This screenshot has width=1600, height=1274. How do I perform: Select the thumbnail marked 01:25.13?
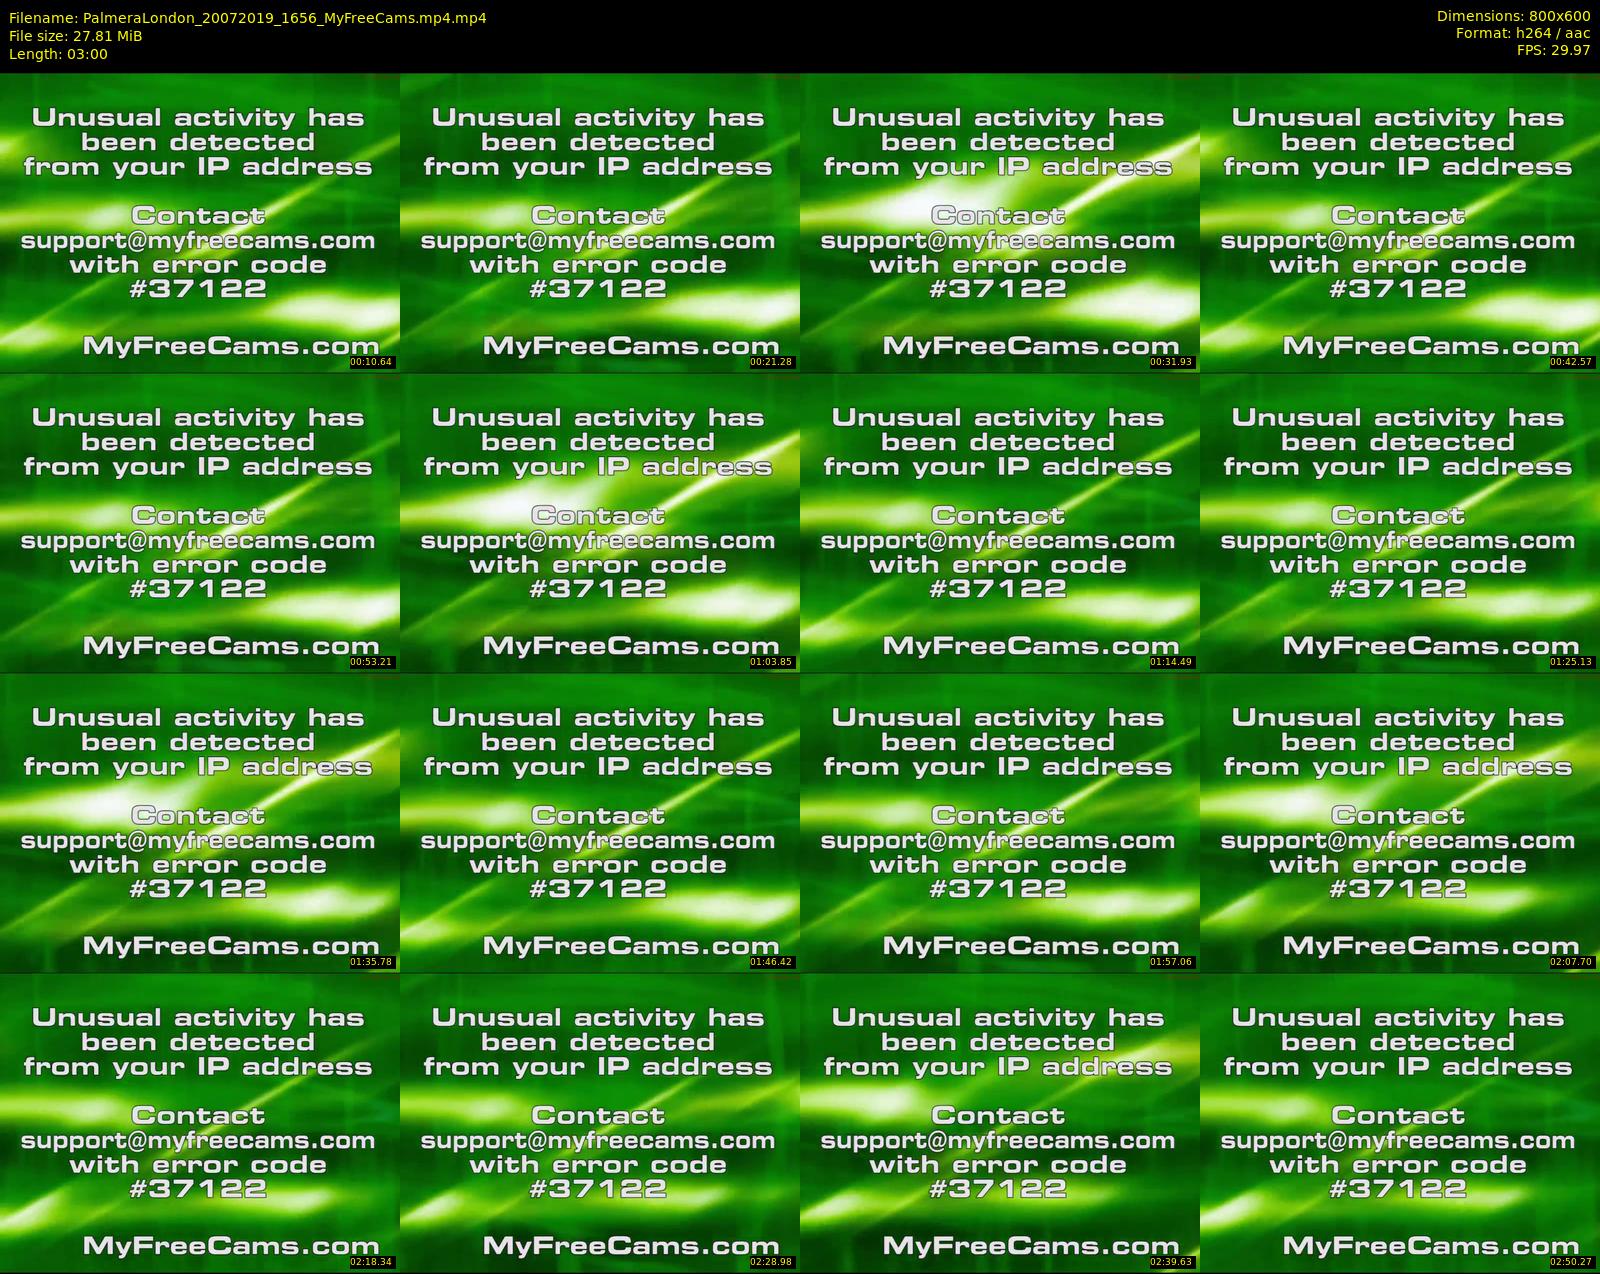[1400, 523]
